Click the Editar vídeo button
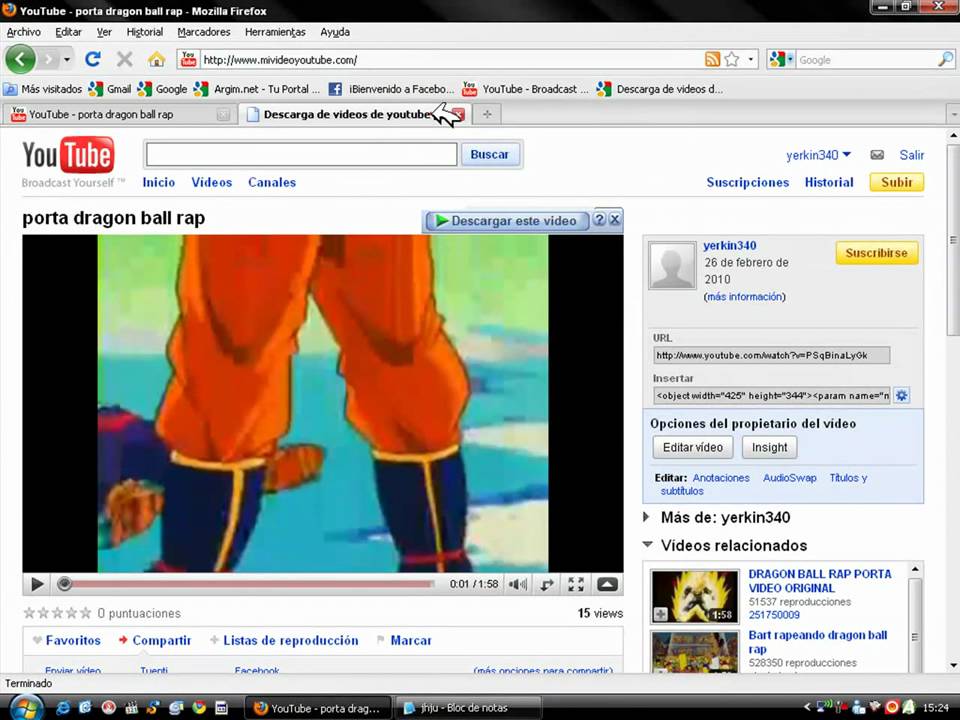Image resolution: width=960 pixels, height=720 pixels. click(x=692, y=447)
